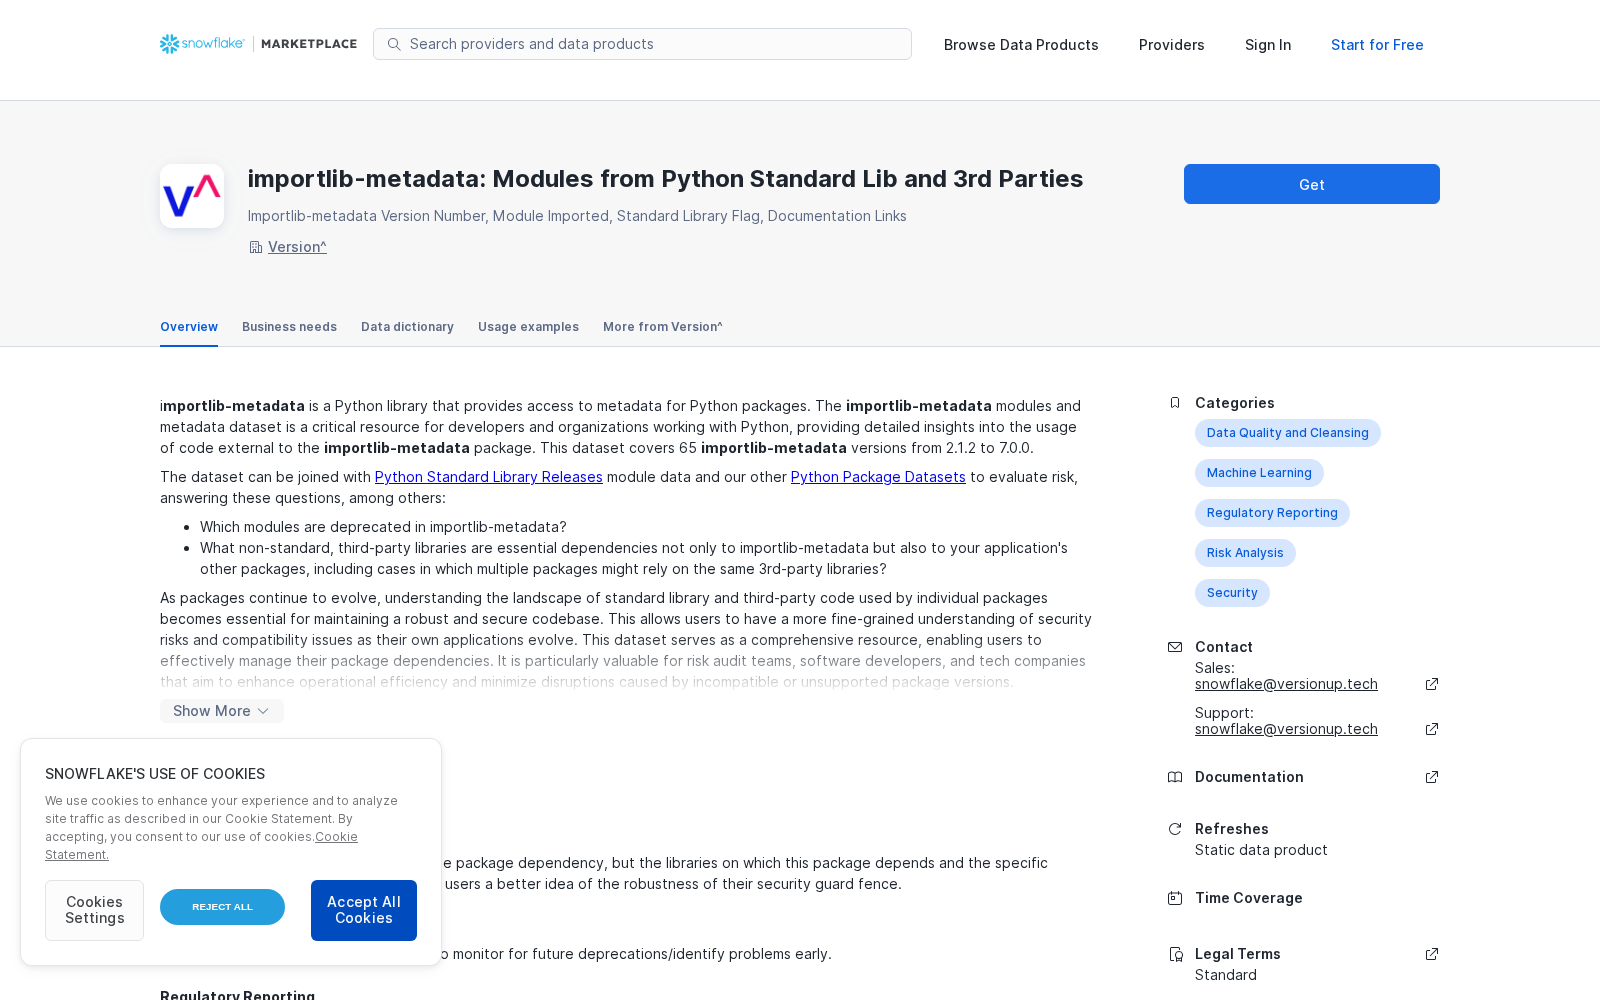
Task: Click 'SNOWFLAKE'S USE OF COOKIES' heading
Action: [155, 774]
